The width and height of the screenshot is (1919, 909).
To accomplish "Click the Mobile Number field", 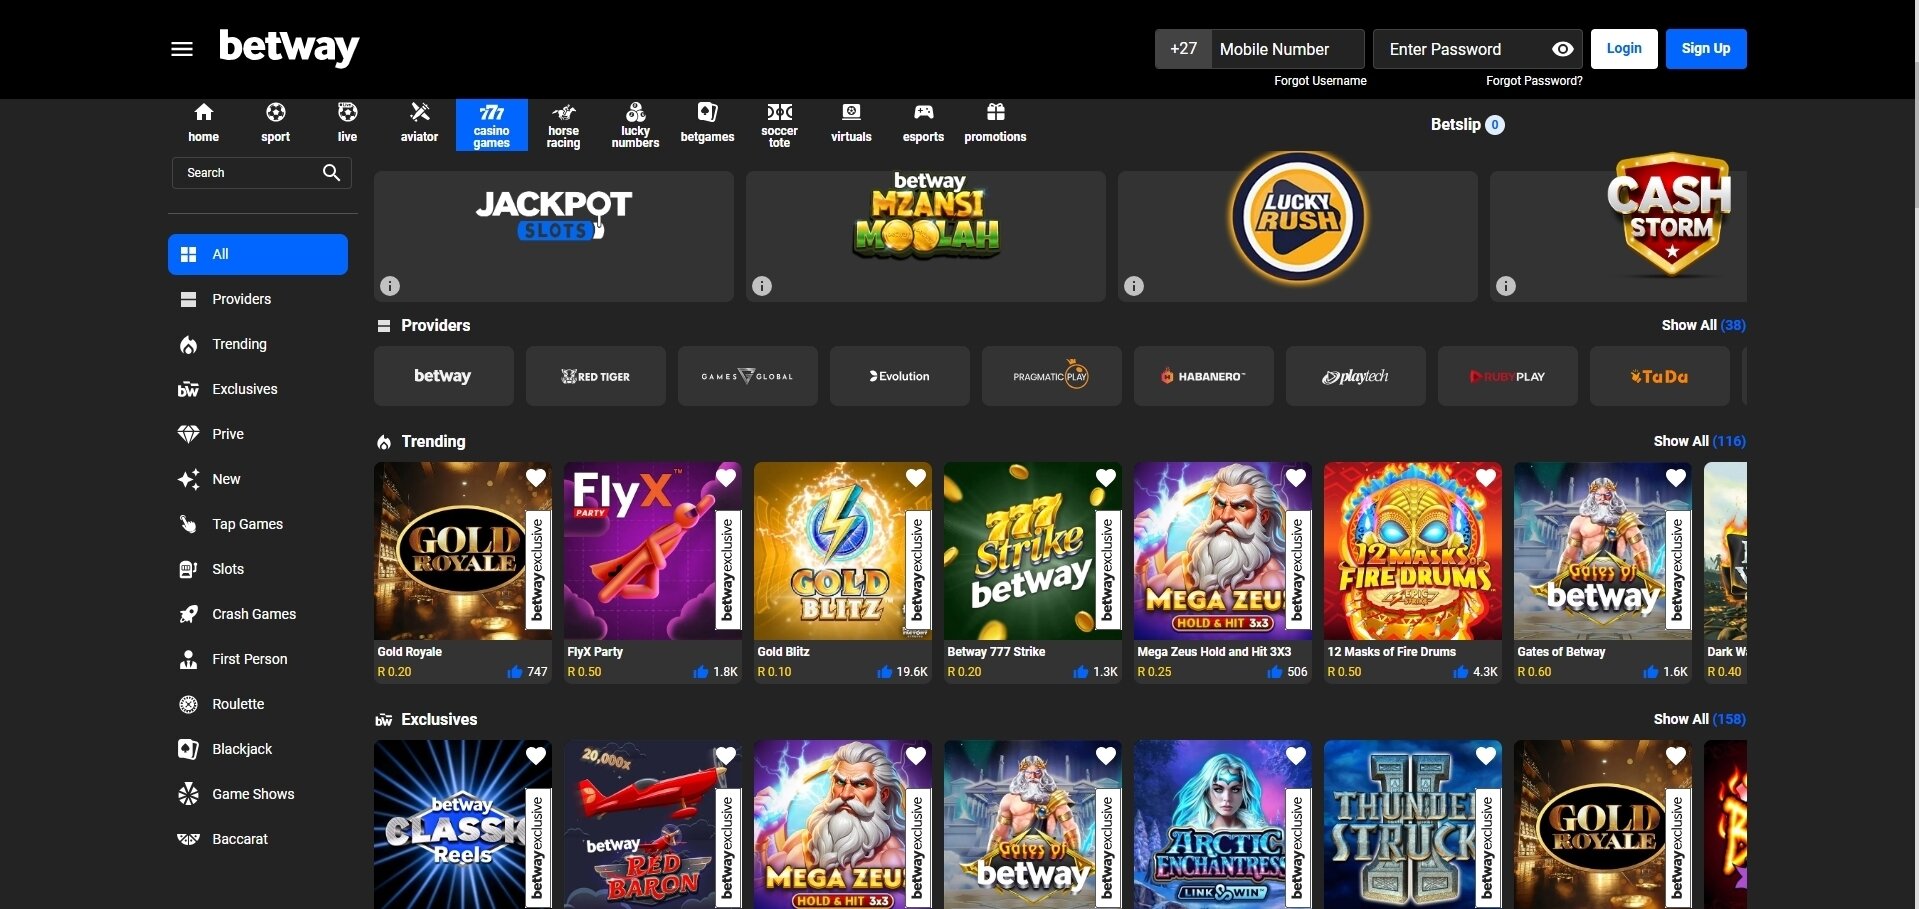I will point(1287,49).
